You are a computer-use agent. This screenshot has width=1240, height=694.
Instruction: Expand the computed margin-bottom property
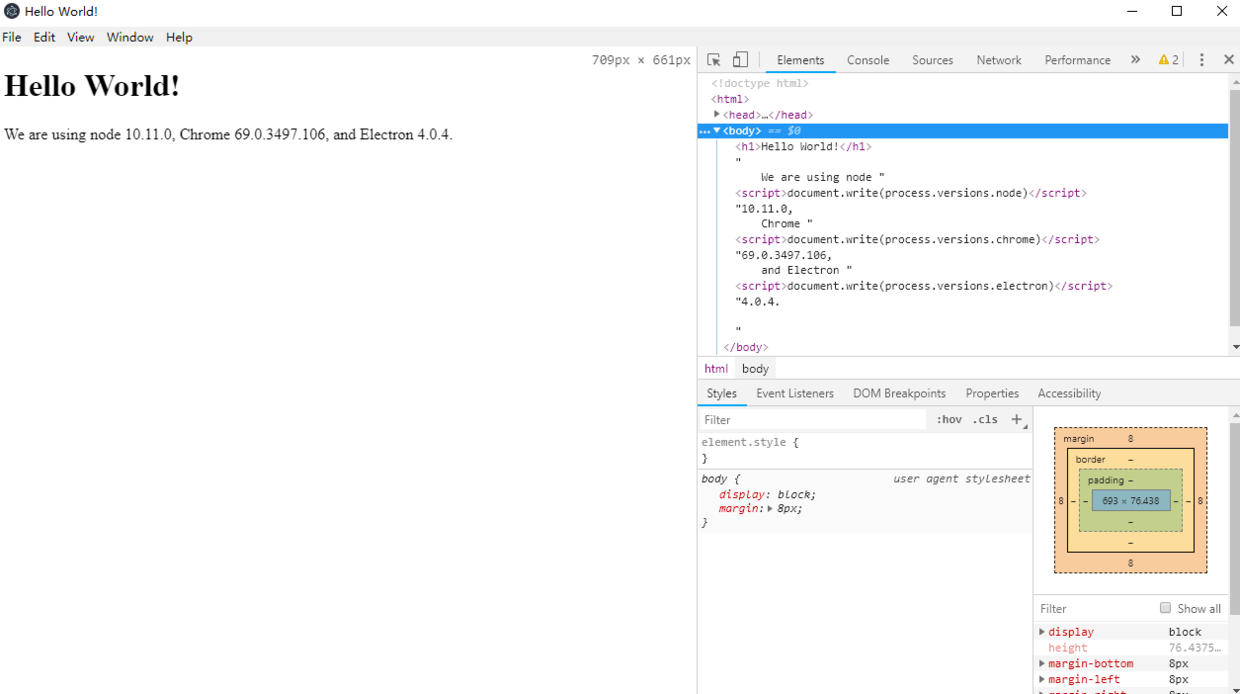point(1042,664)
